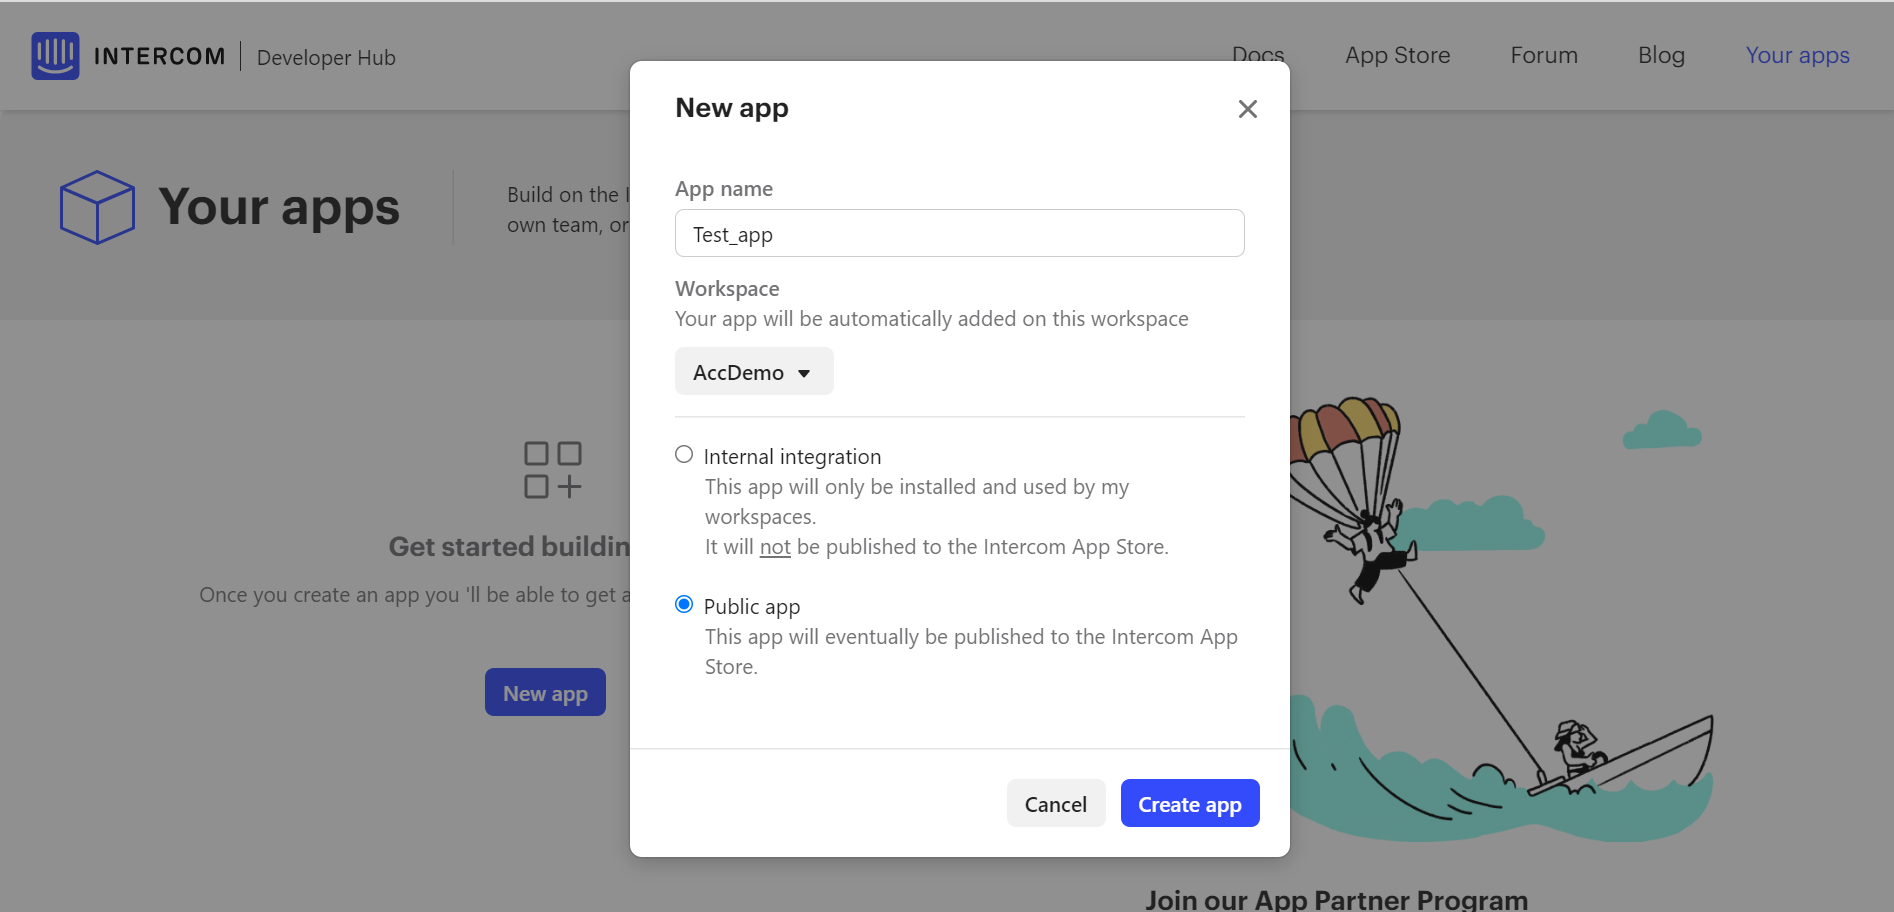Click the Intercom logo icon
The image size is (1894, 912).
point(55,56)
